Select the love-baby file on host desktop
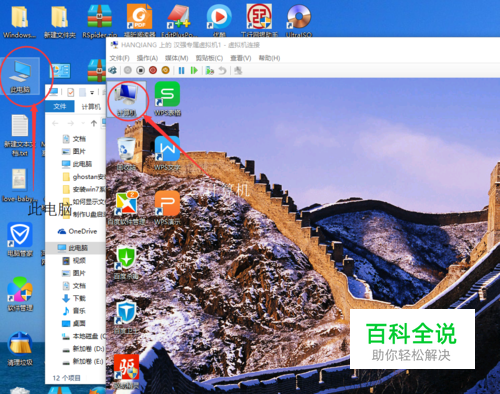Screen dimensions: 500x394 click(20, 185)
